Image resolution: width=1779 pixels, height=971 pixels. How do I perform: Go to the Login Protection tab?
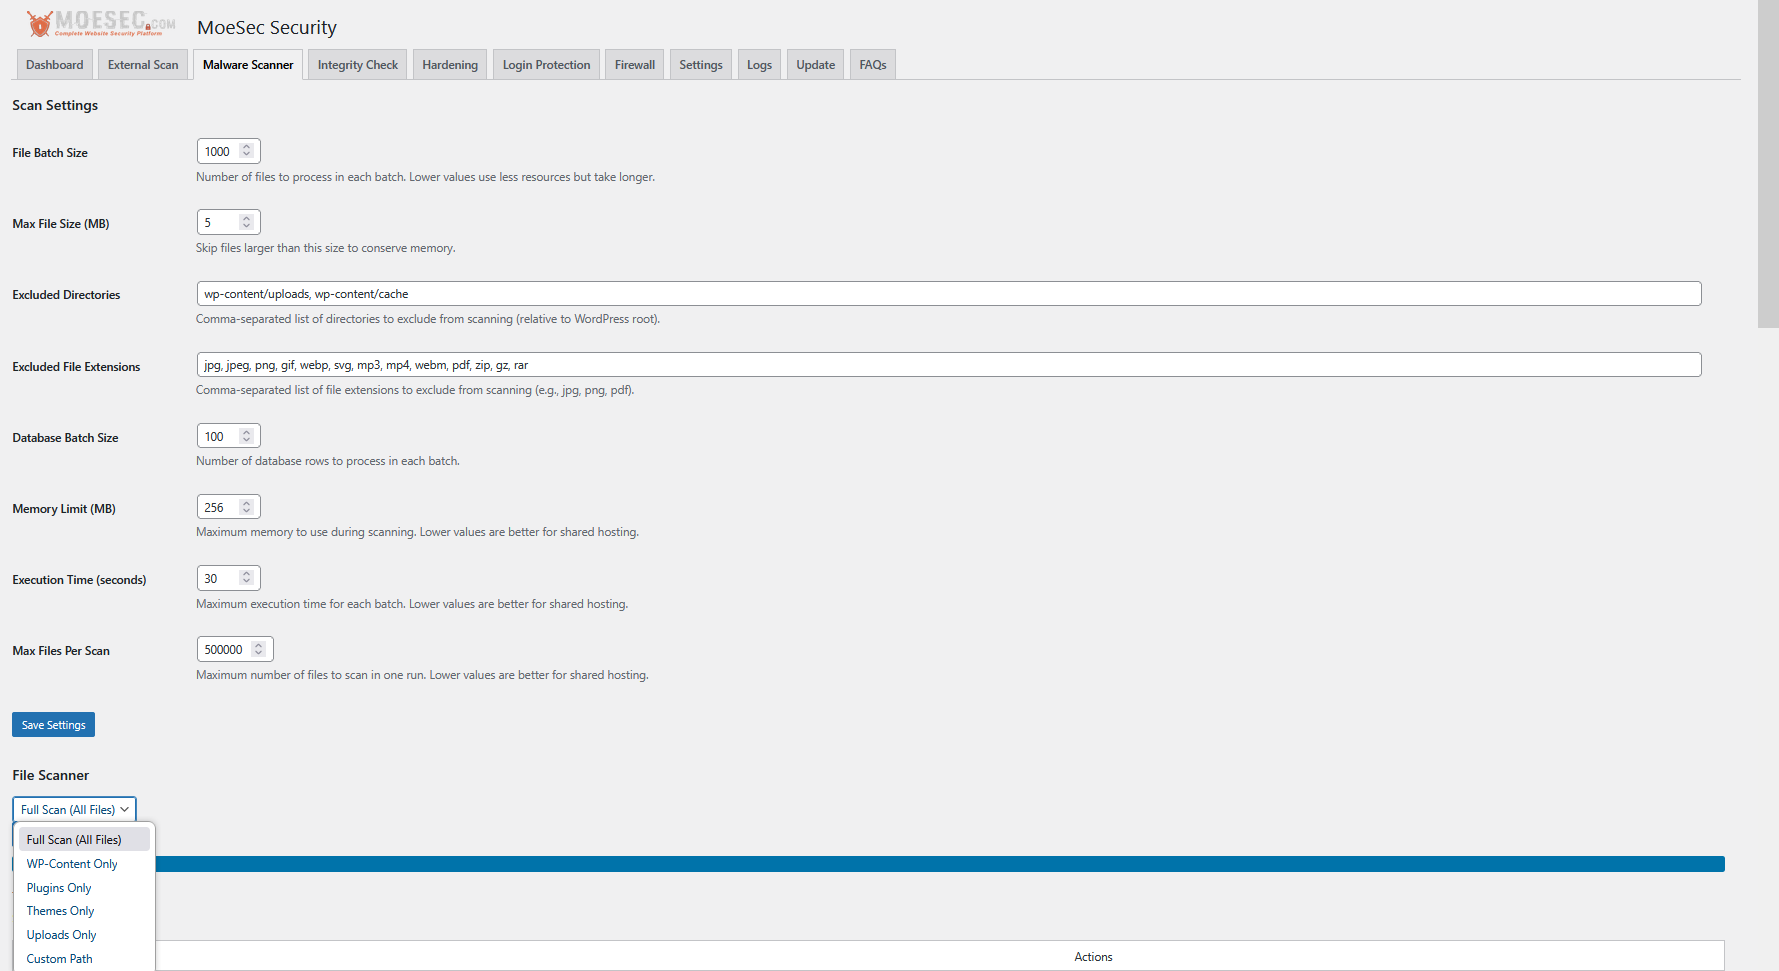(x=546, y=65)
